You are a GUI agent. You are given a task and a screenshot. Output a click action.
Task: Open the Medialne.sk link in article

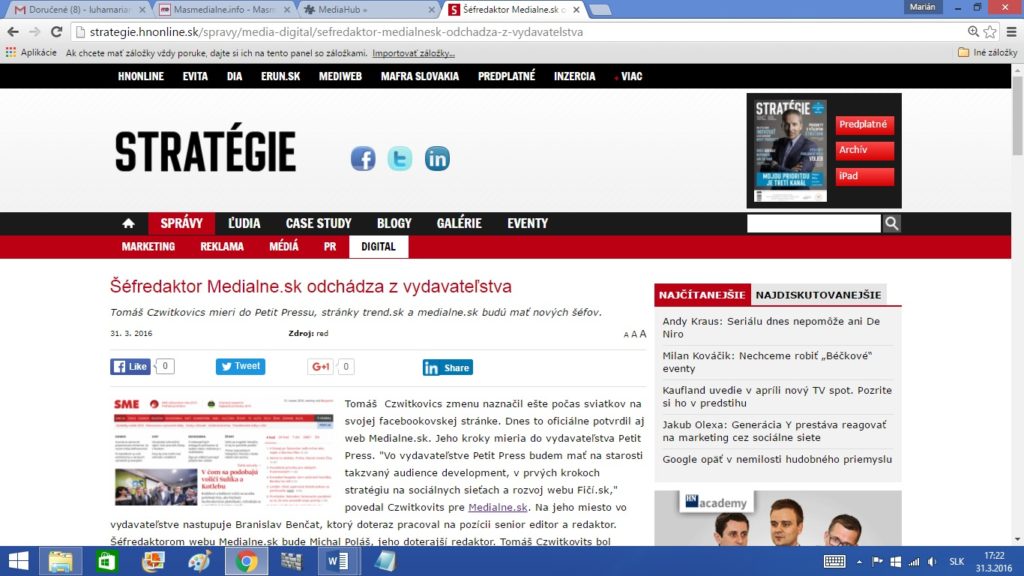(x=497, y=508)
